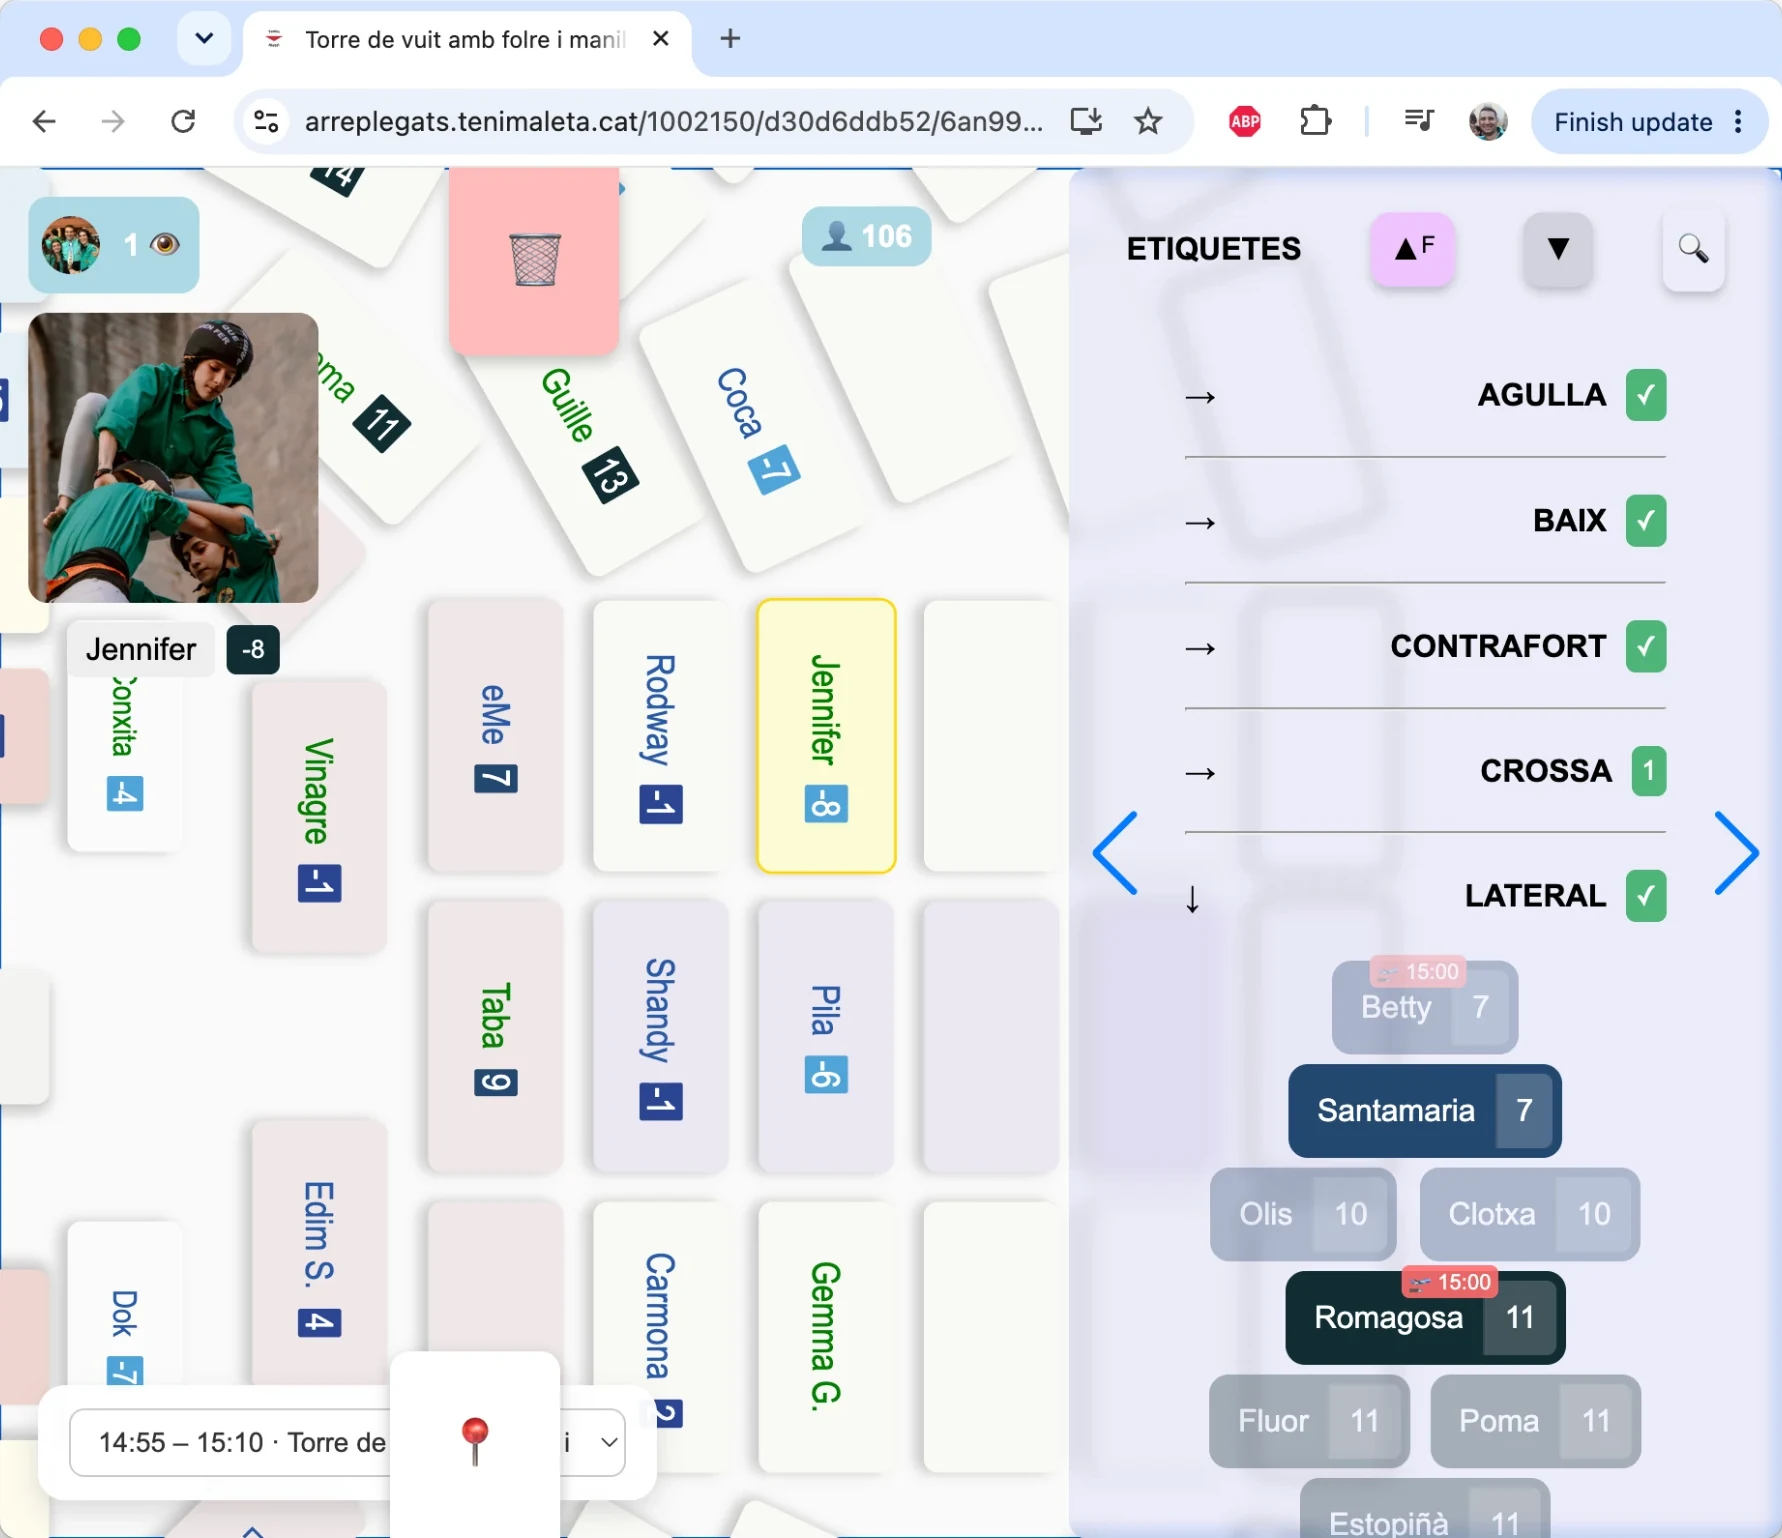Toggle the BAIX checkbox
Screen dimensions: 1782x1538
(1645, 521)
